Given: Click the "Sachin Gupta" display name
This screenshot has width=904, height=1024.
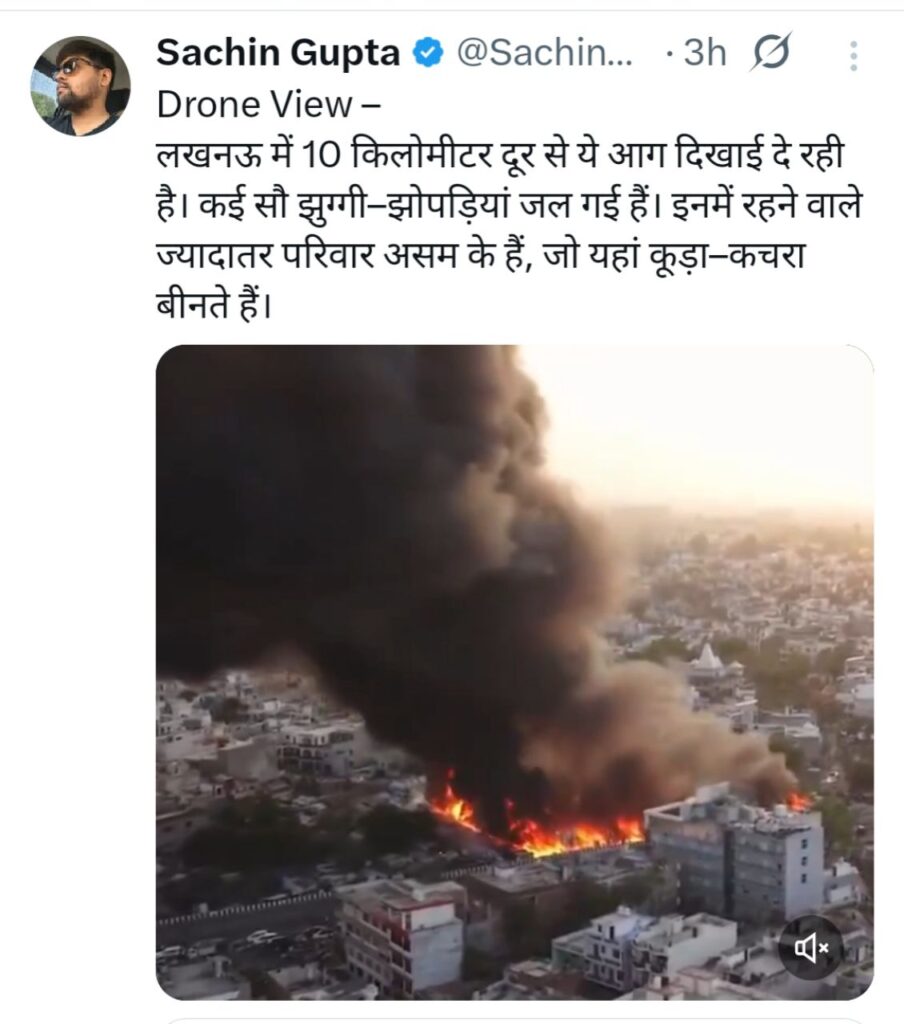Looking at the screenshot, I should (x=277, y=54).
